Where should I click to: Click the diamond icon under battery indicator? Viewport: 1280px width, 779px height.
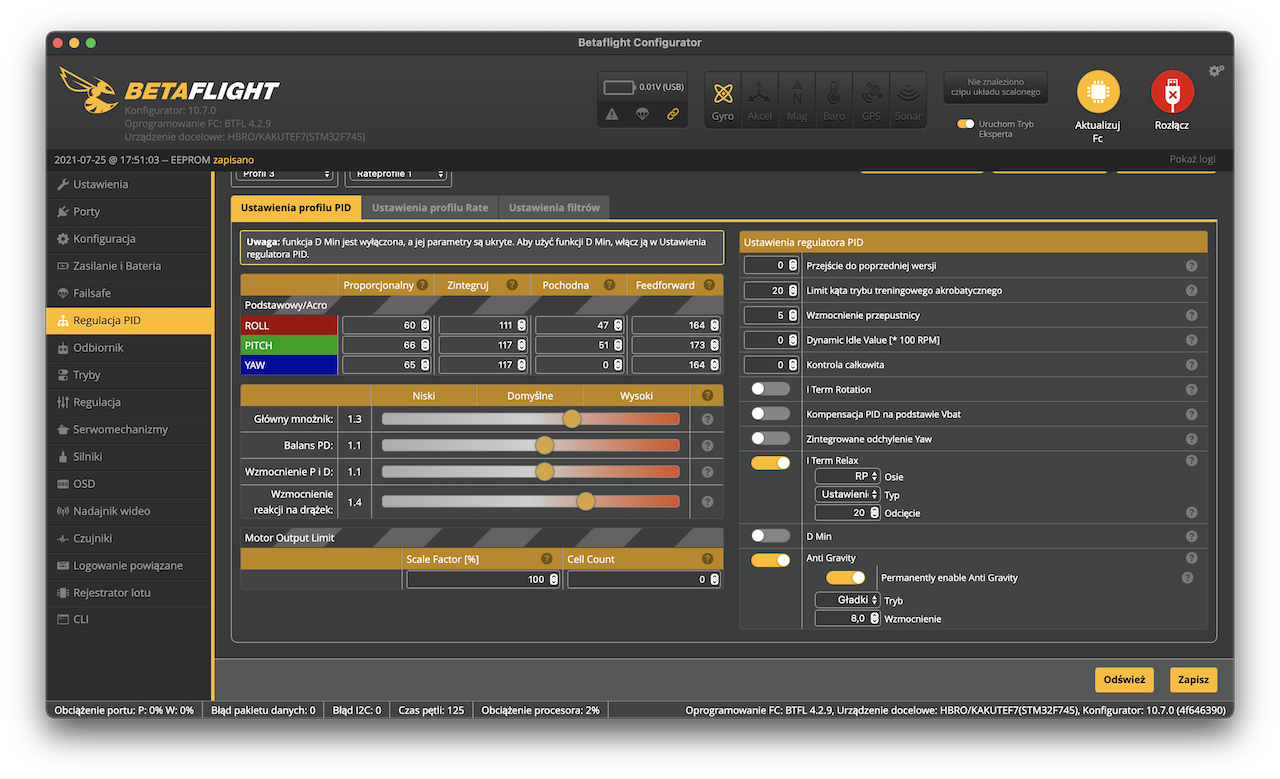point(643,114)
